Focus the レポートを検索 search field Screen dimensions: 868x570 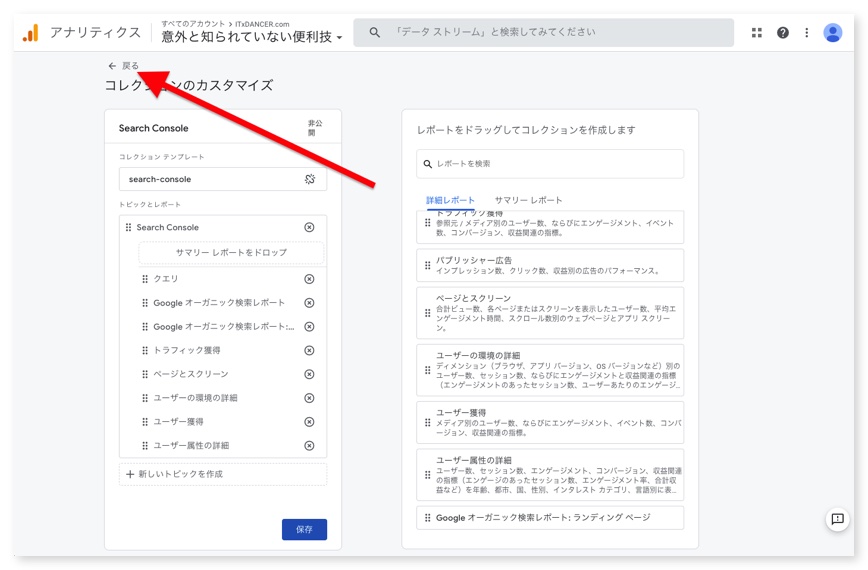tap(550, 164)
